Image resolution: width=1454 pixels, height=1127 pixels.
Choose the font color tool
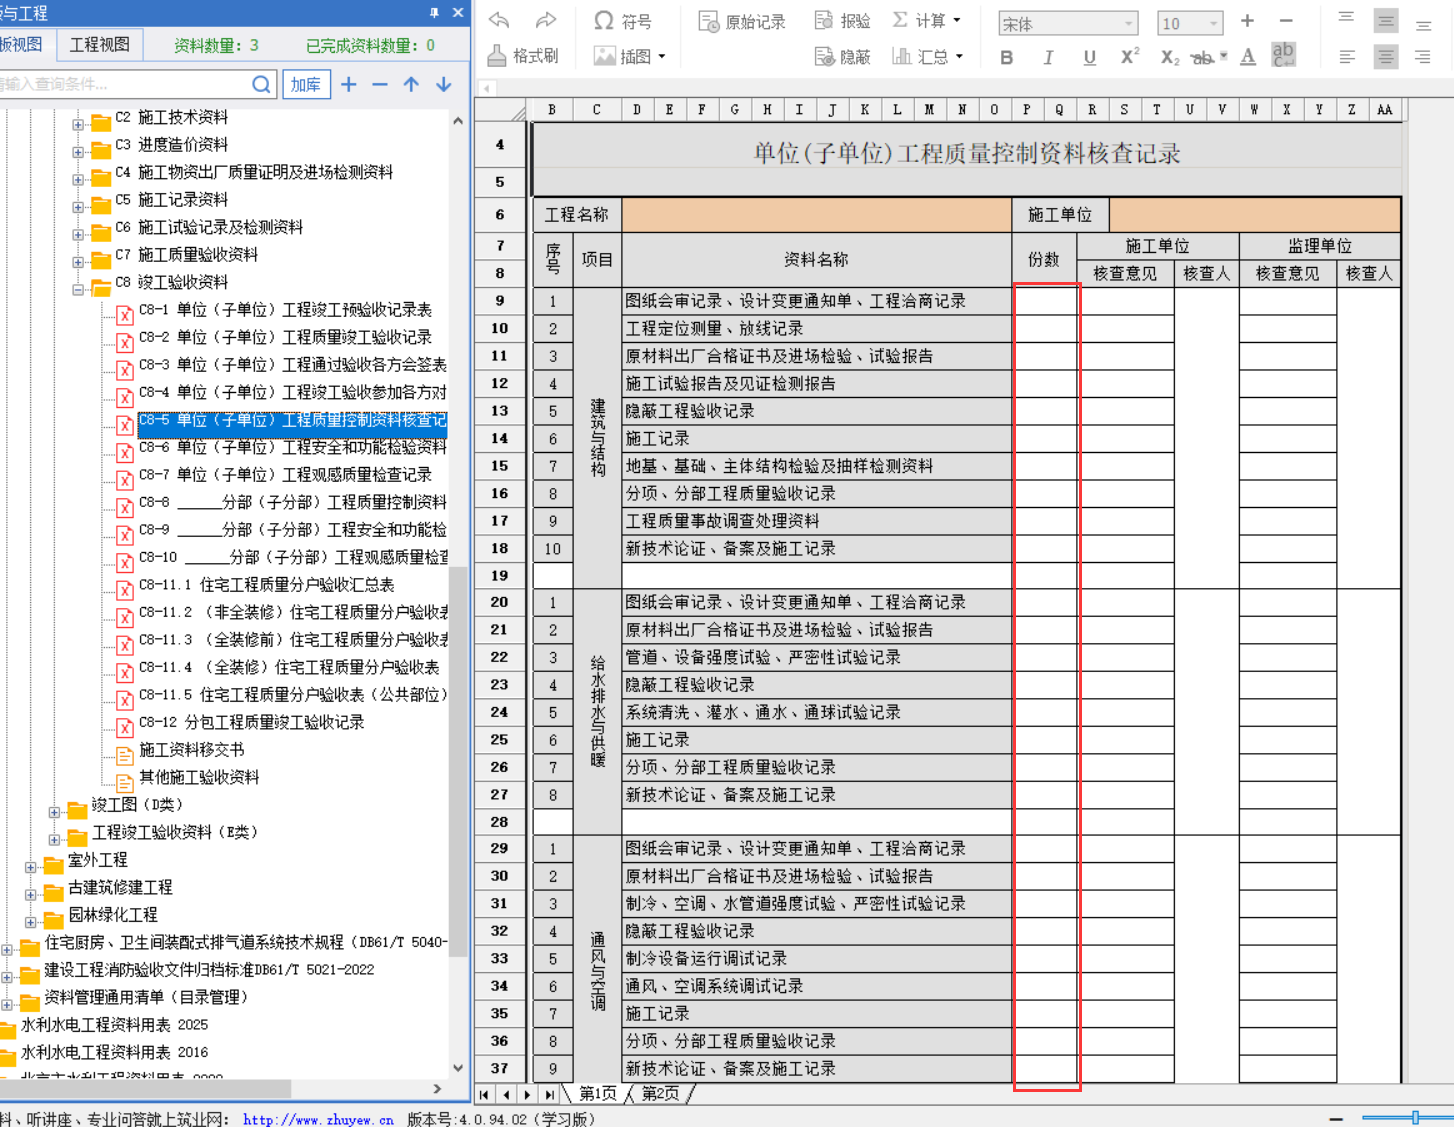click(1248, 57)
